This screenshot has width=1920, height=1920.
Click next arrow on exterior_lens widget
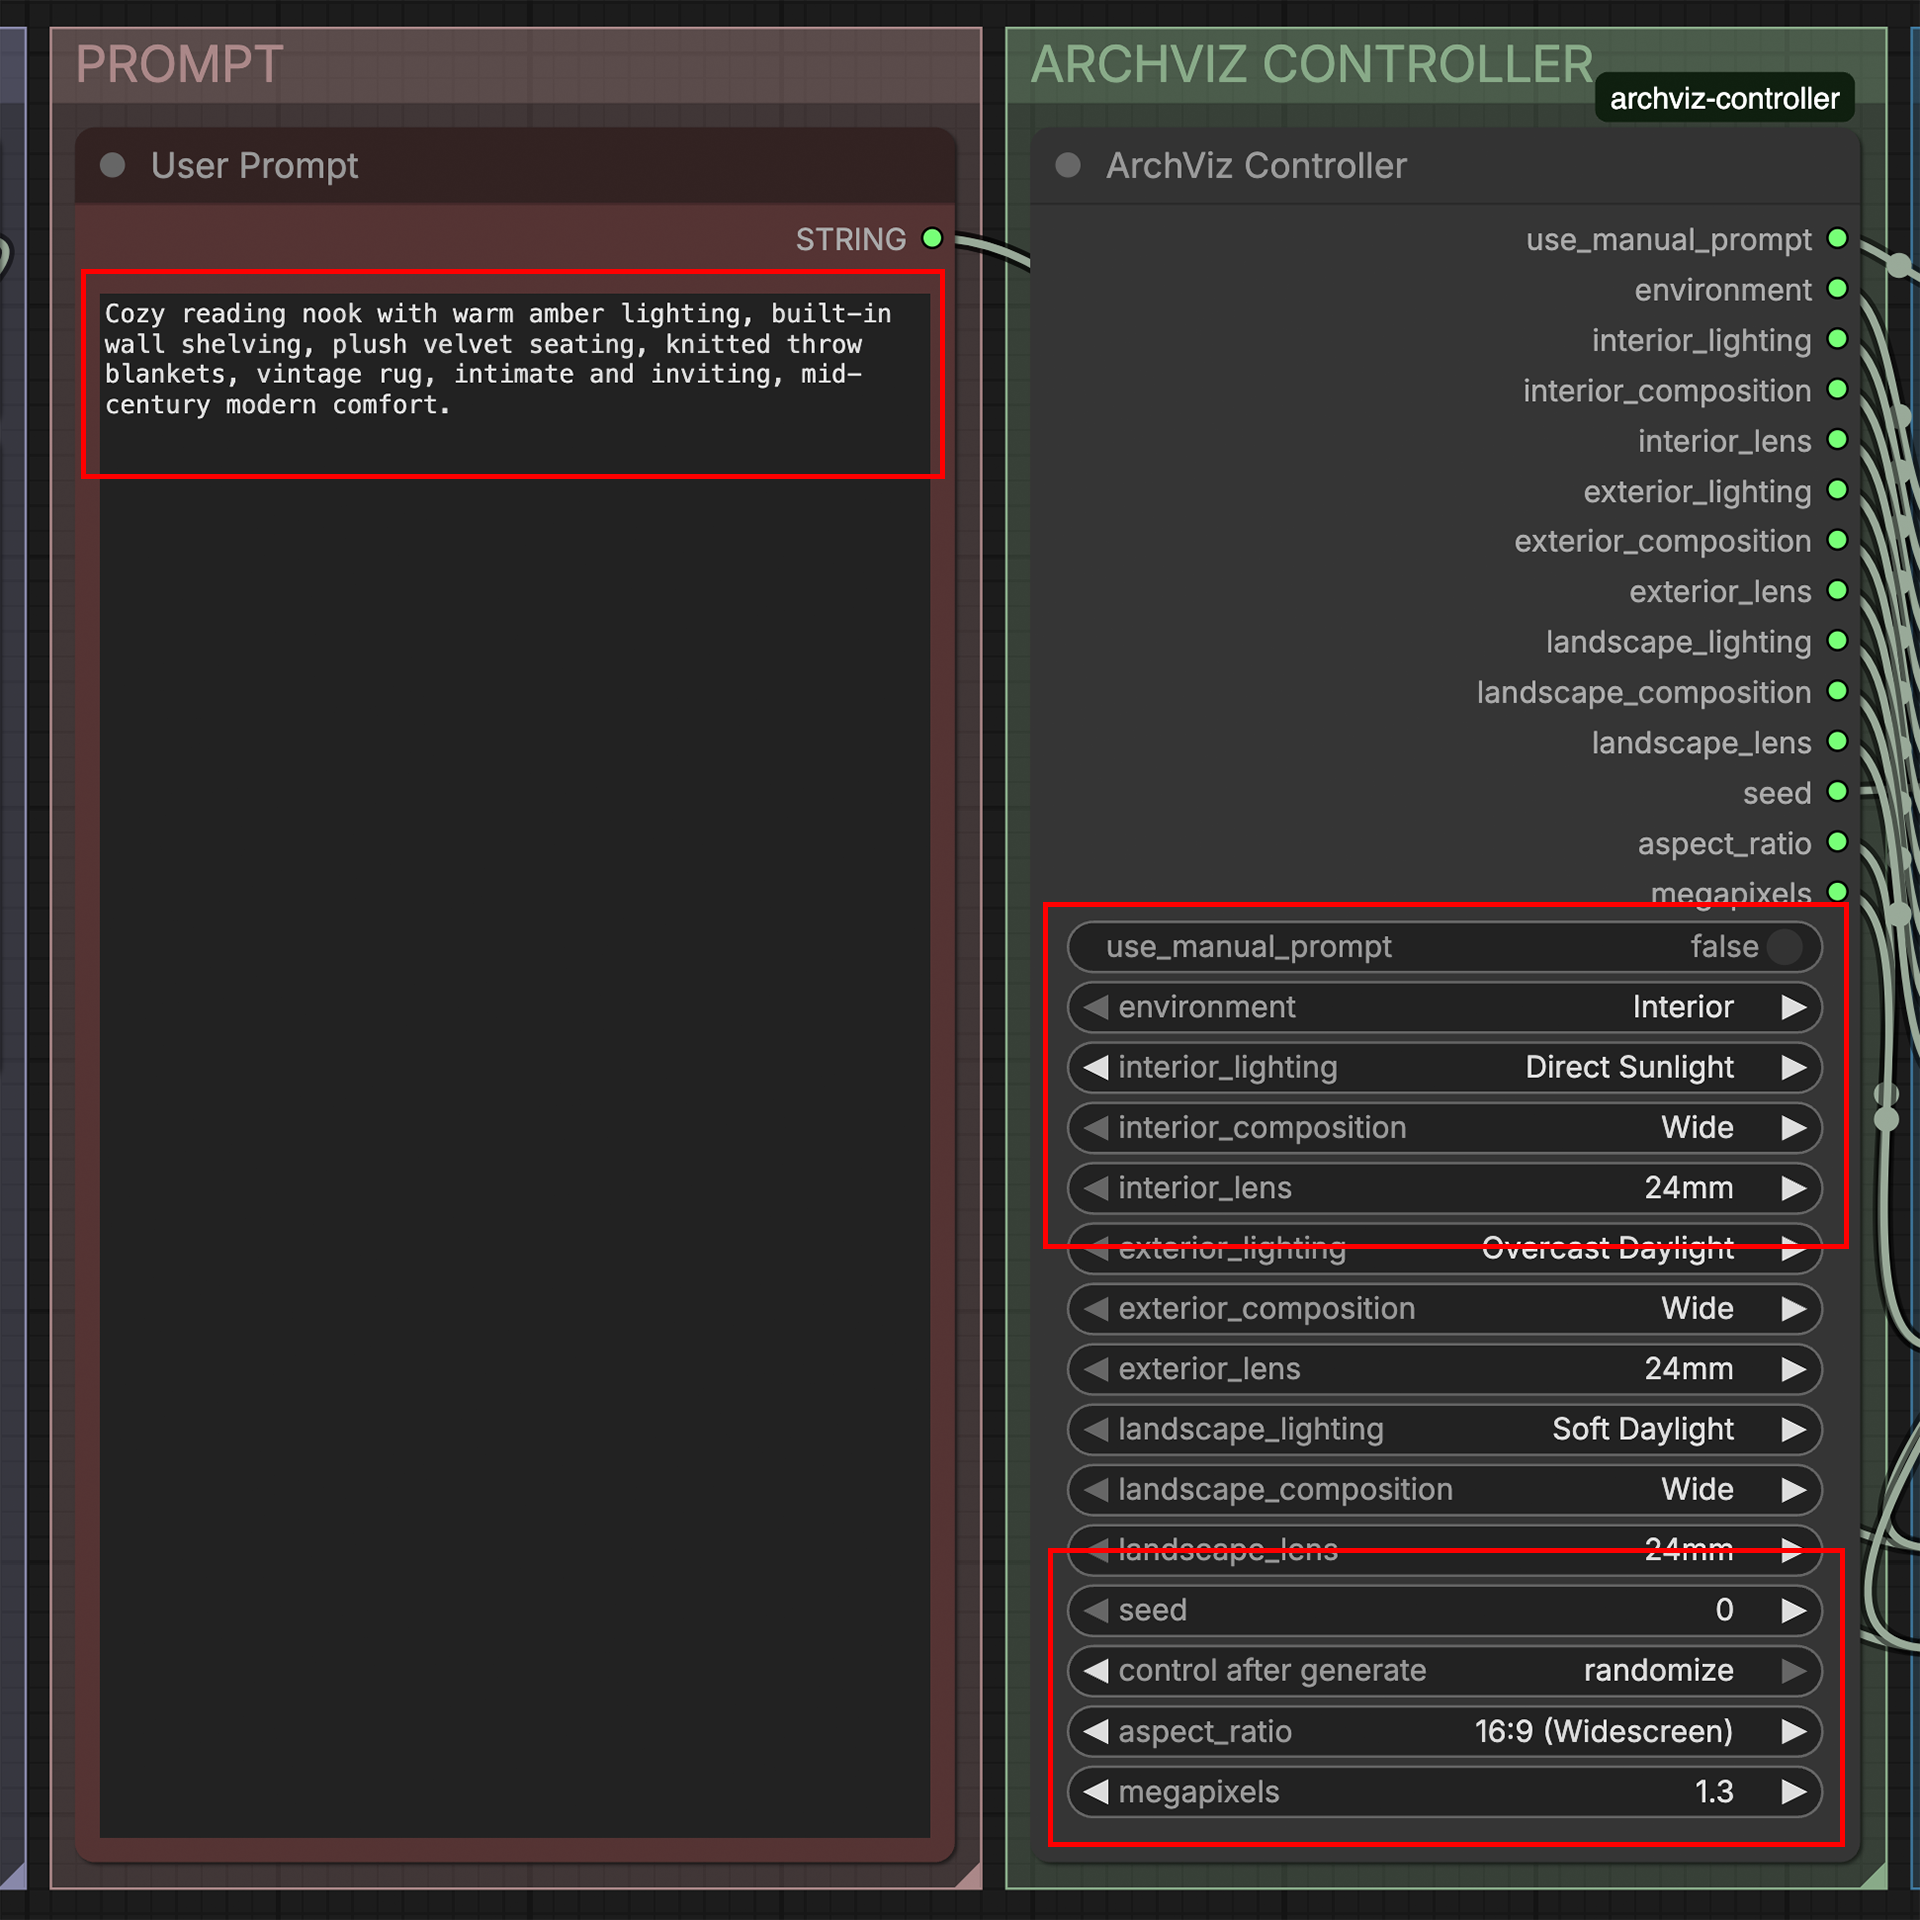coord(1794,1368)
